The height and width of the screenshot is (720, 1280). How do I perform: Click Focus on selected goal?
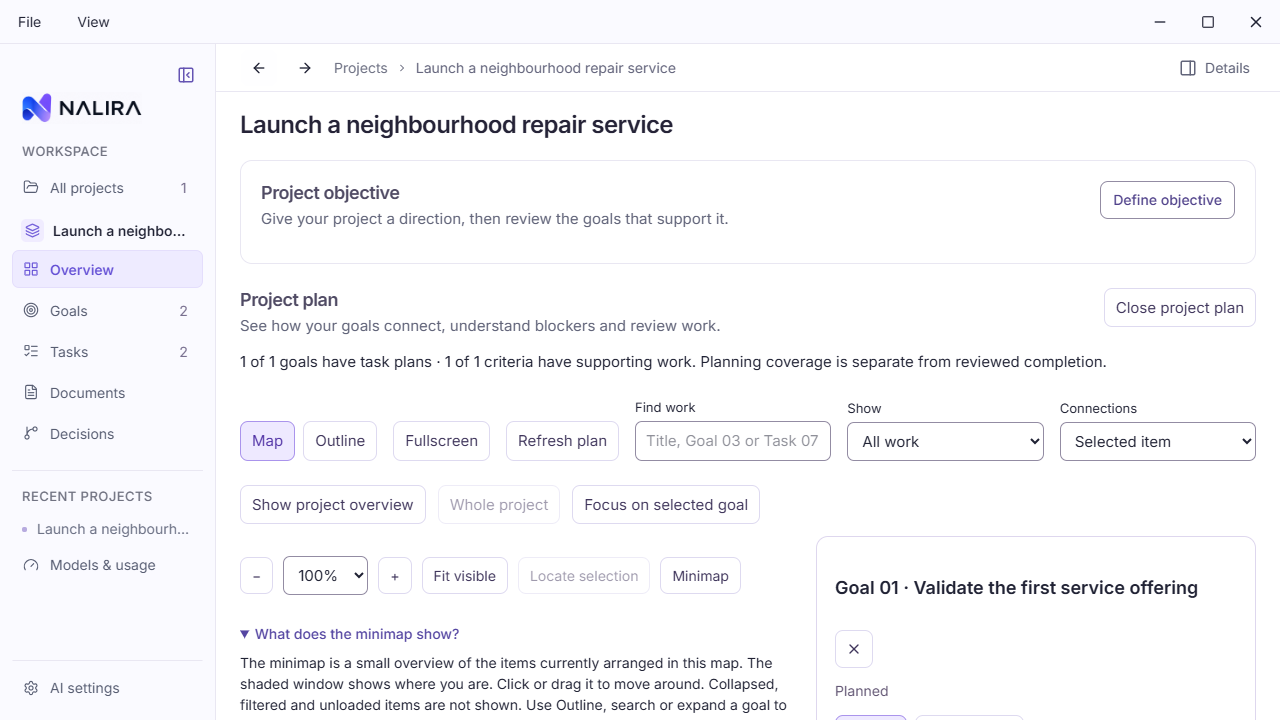[666, 505]
